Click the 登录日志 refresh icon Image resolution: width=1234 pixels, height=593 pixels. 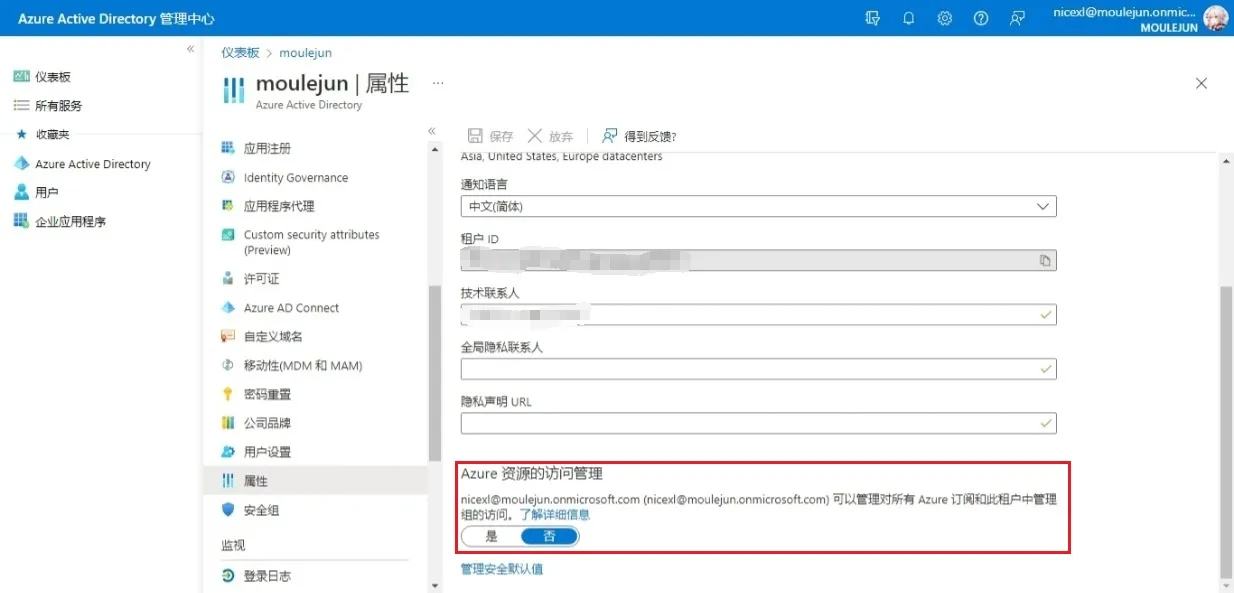click(228, 576)
